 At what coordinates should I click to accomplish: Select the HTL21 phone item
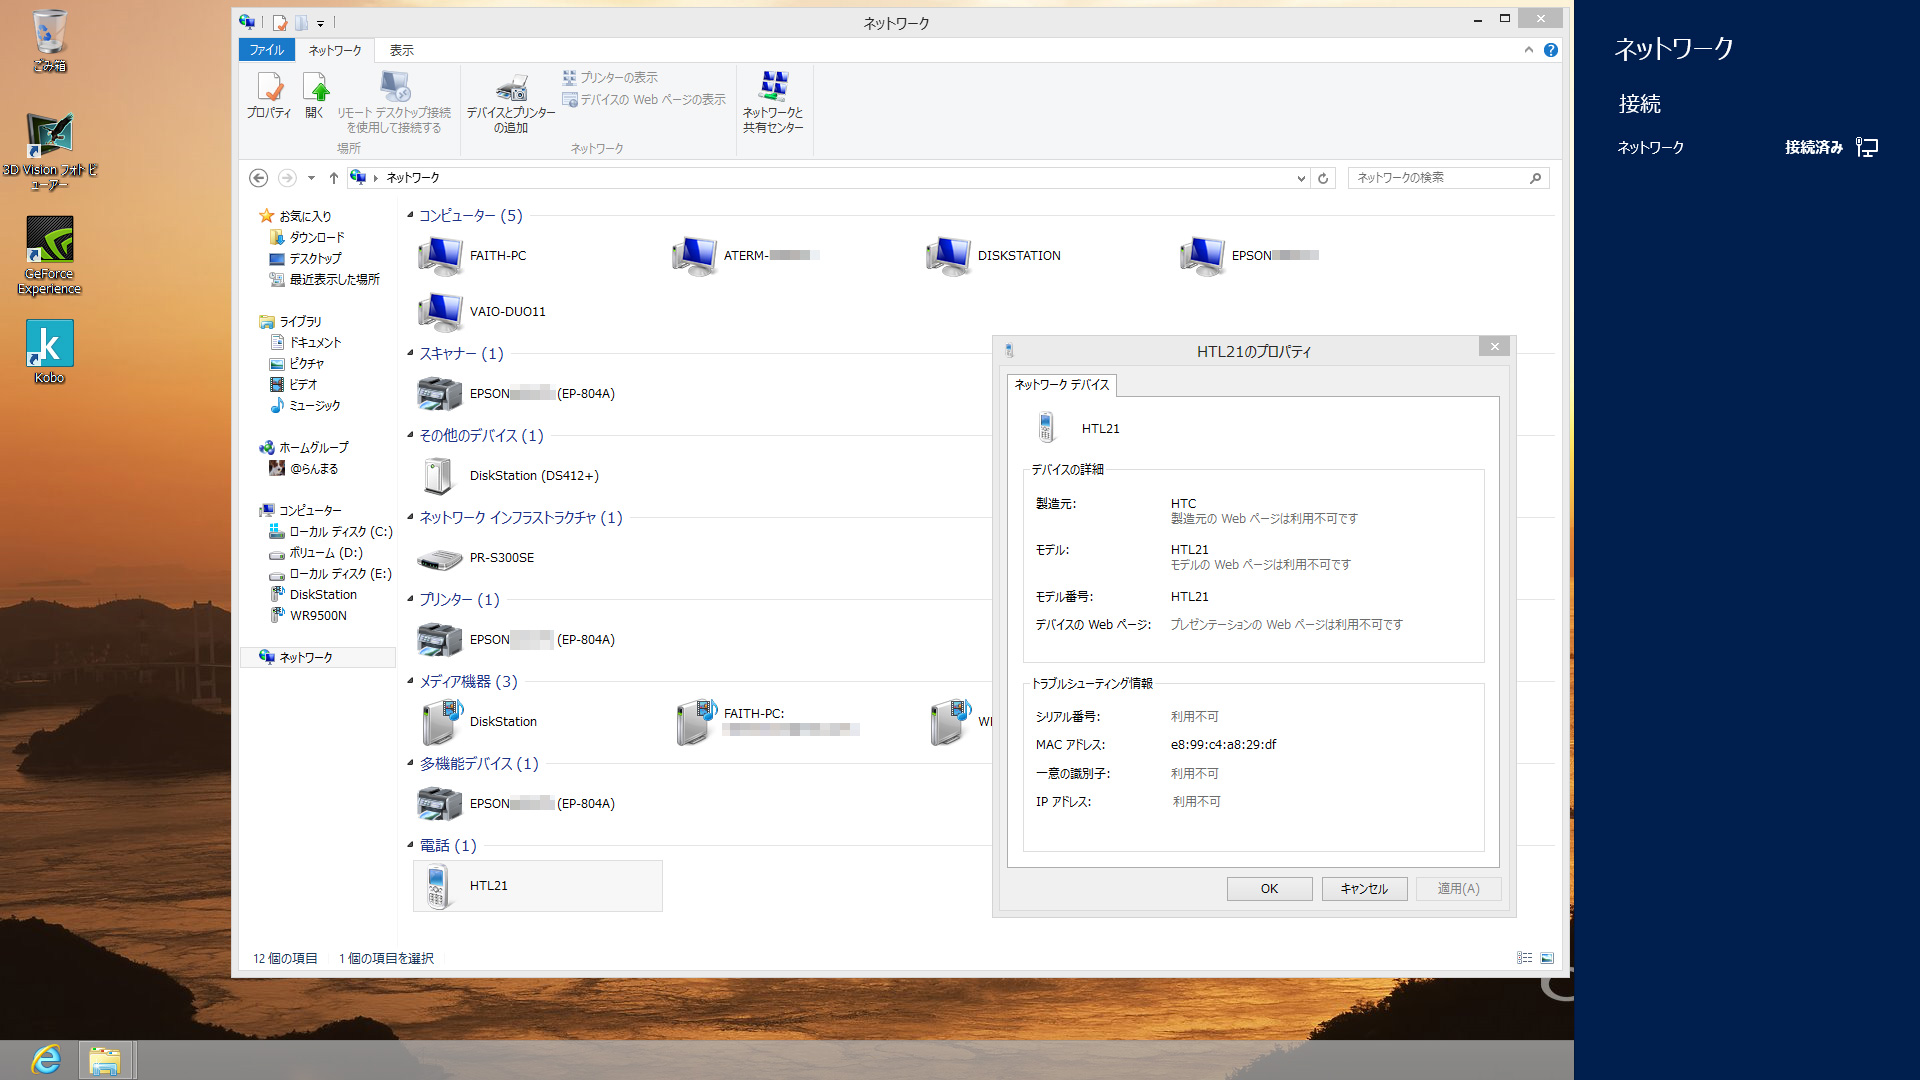click(538, 886)
